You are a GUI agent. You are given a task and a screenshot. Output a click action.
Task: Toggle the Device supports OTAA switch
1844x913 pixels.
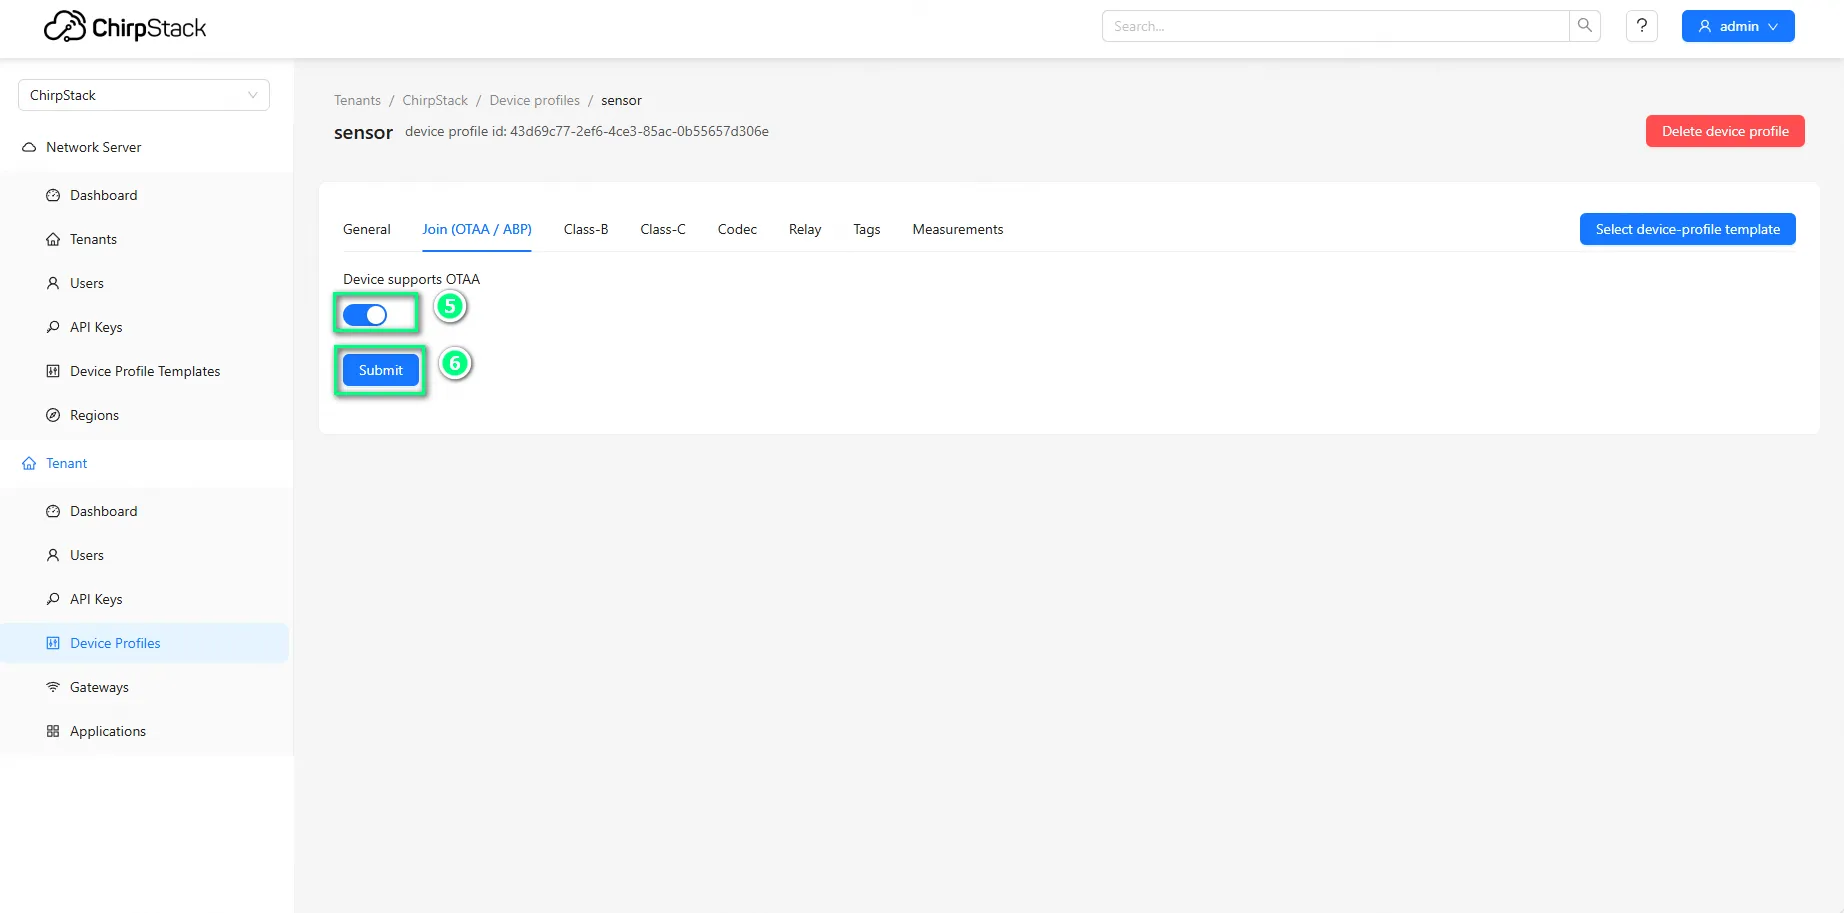[x=365, y=315]
